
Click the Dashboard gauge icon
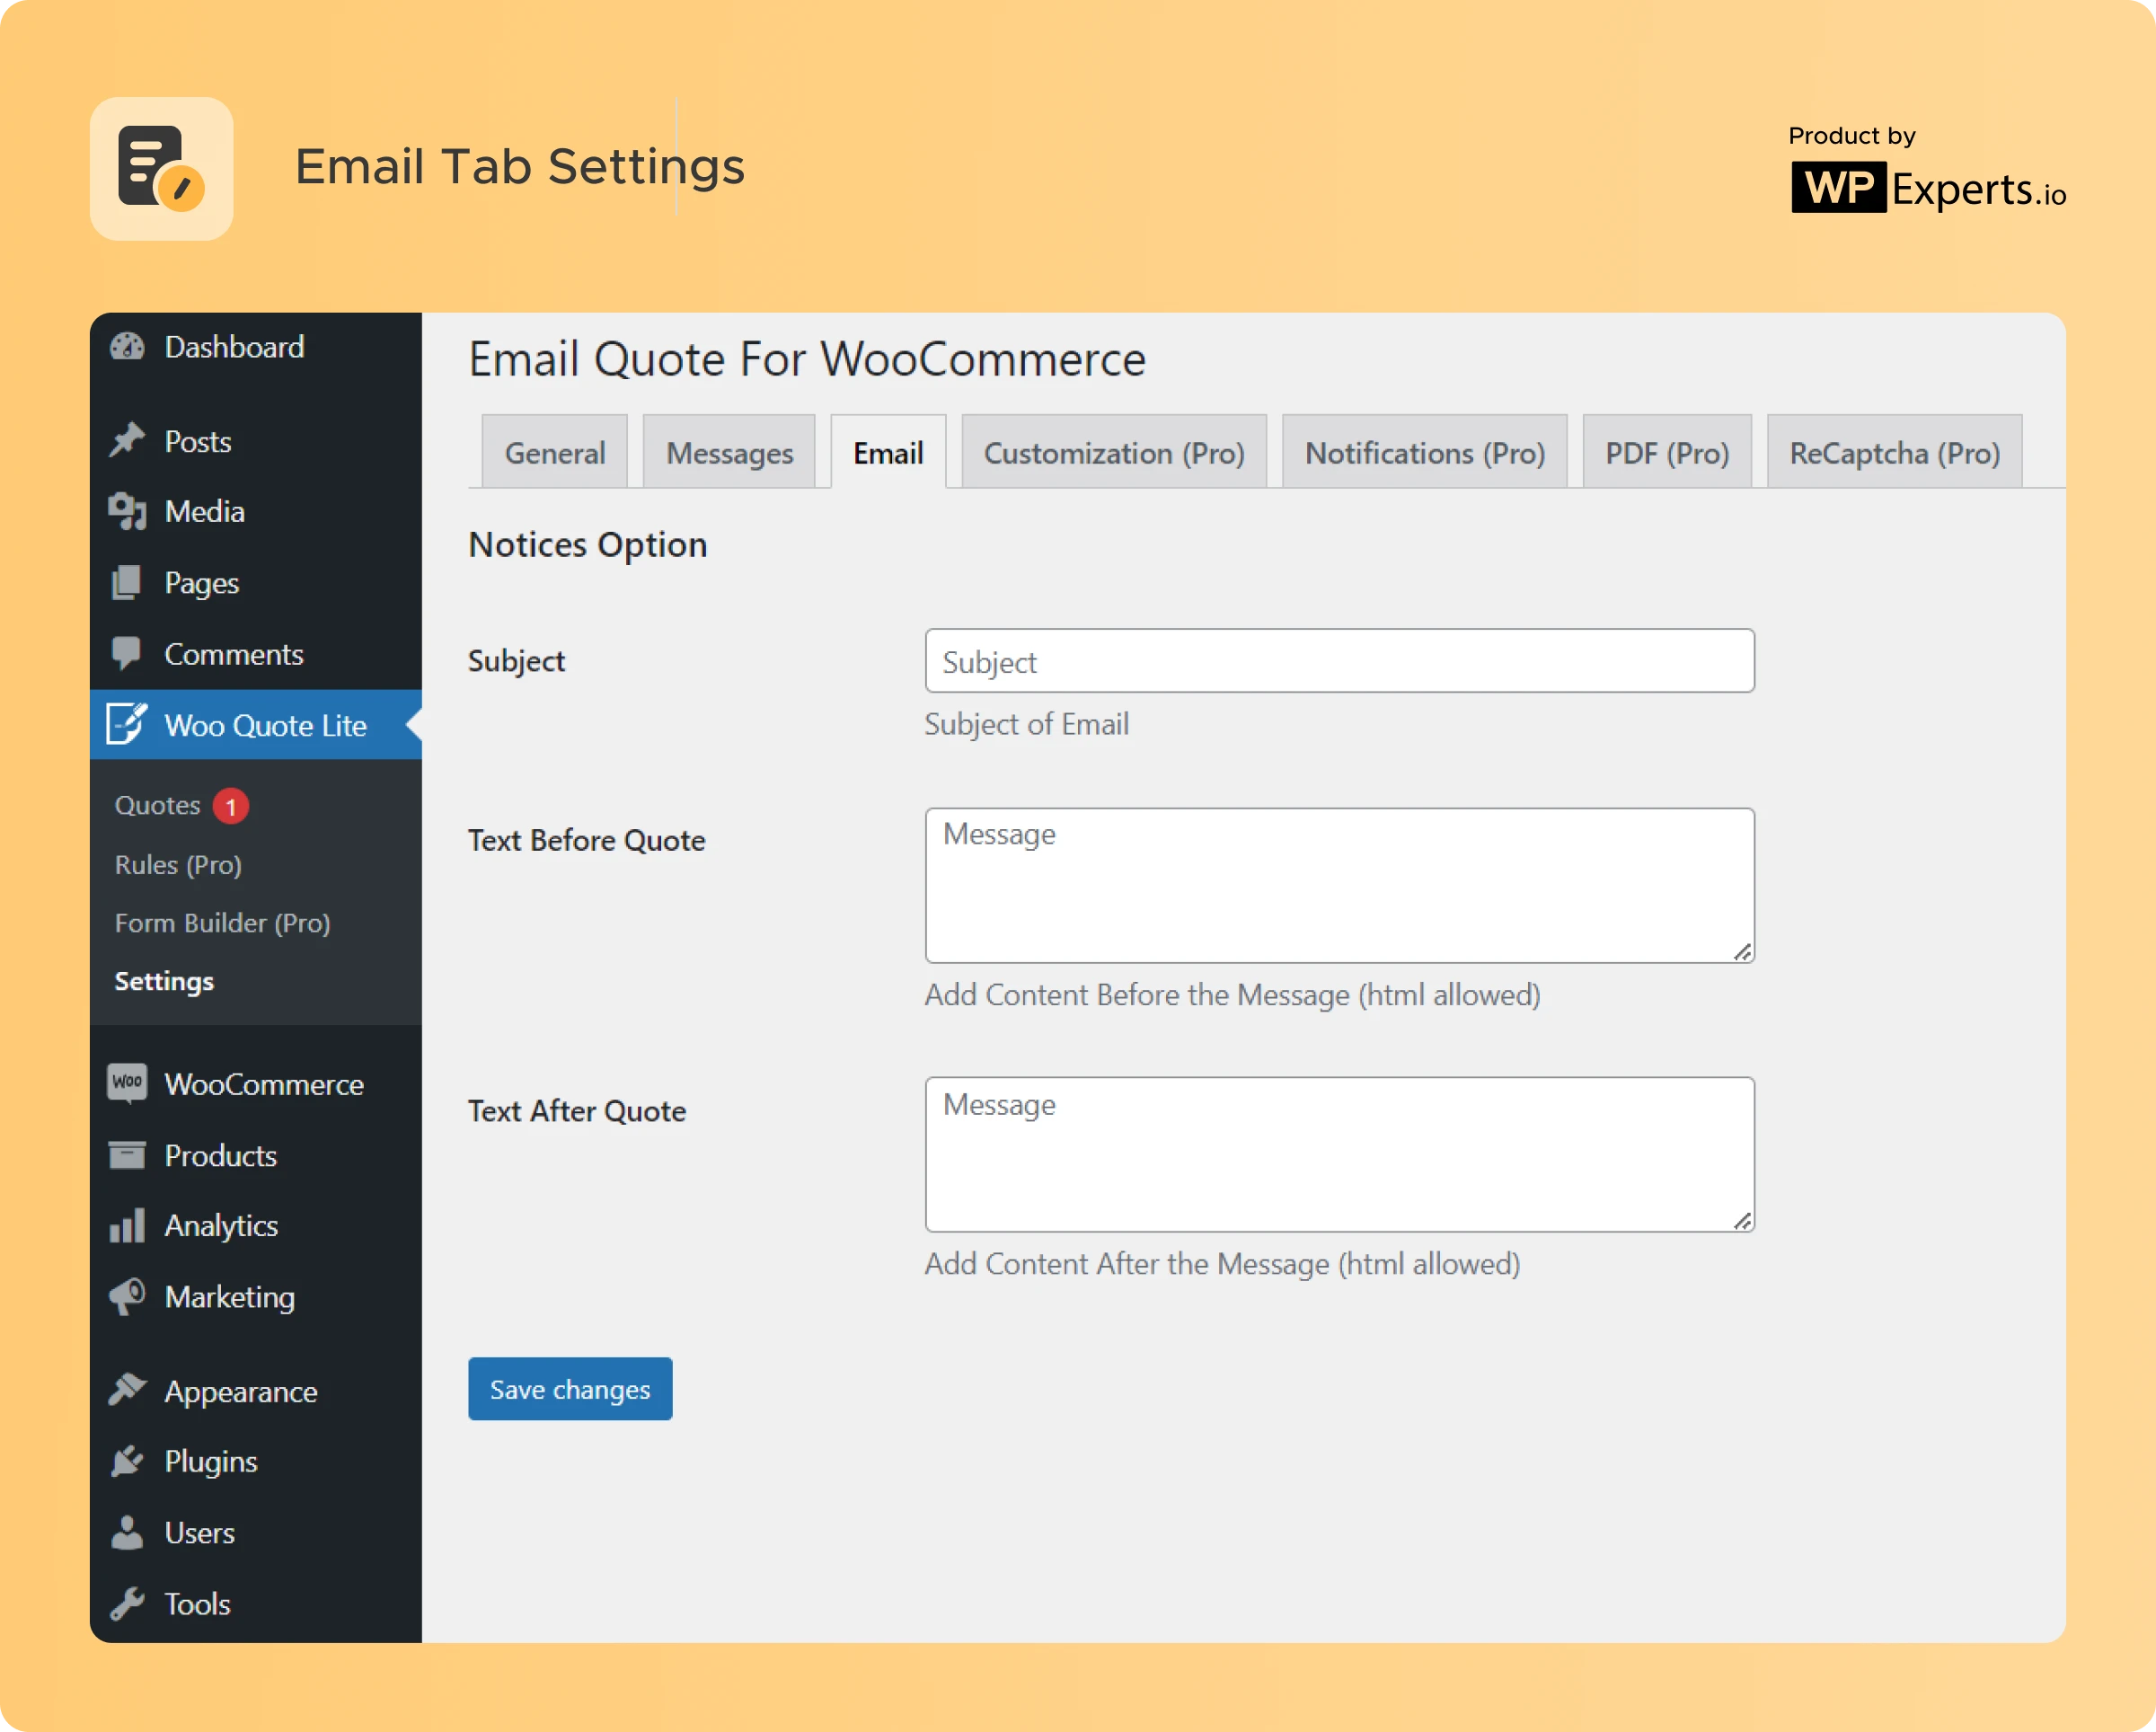click(127, 347)
